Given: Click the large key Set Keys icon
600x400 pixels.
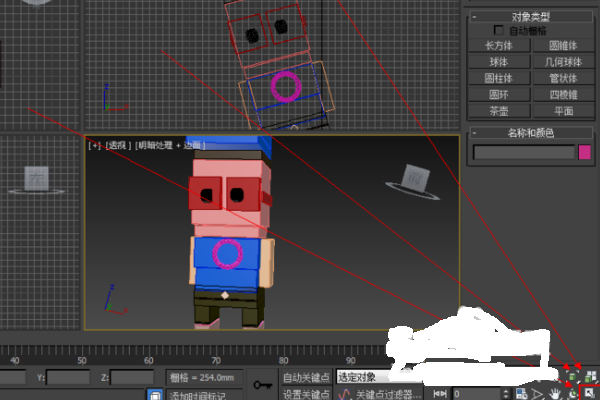Looking at the screenshot, I should 262,385.
